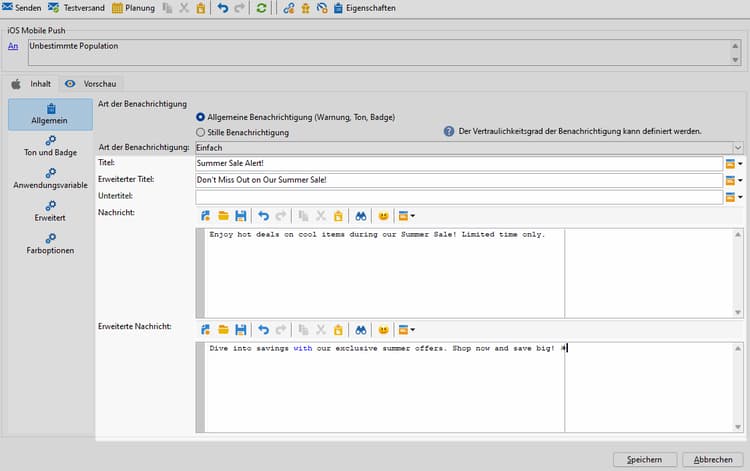Click the Nachricht editor scrollbar down arrow
This screenshot has height=471, width=750.
738,312
